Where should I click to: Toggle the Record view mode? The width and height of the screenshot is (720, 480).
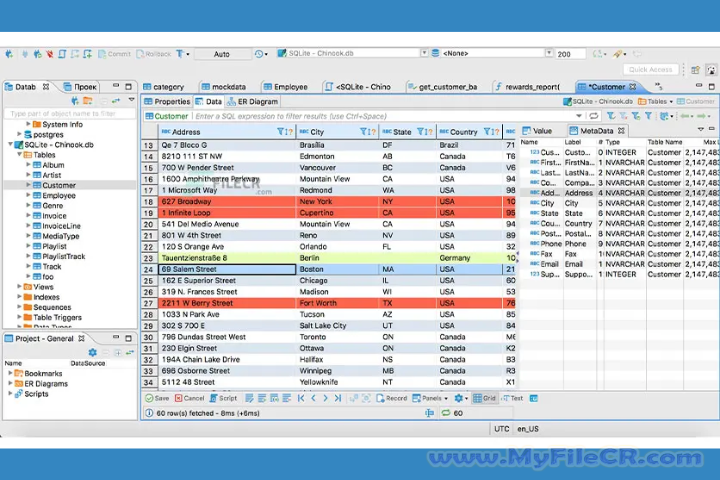click(392, 398)
